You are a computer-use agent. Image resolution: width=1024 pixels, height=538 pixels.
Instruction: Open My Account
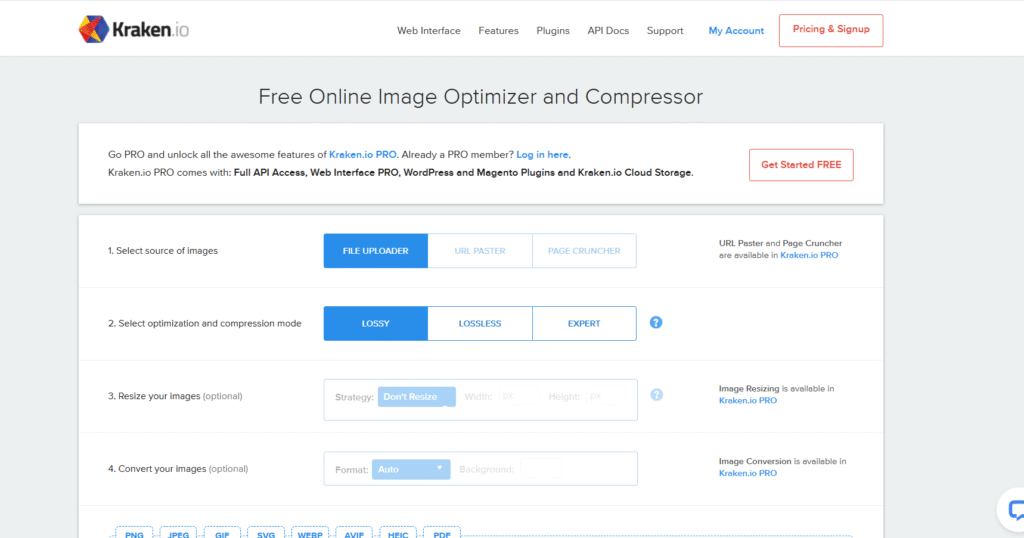[736, 31]
